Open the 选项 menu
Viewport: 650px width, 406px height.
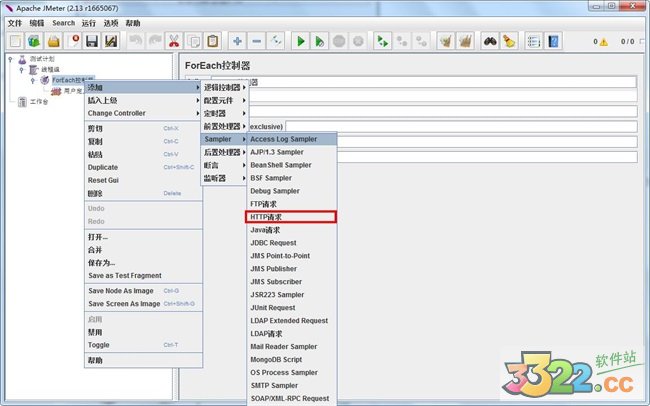[111, 23]
